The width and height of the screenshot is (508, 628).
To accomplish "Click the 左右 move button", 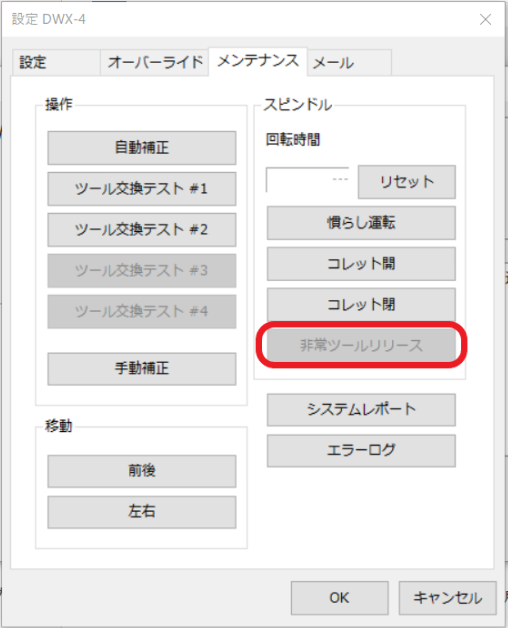I will pos(142,512).
